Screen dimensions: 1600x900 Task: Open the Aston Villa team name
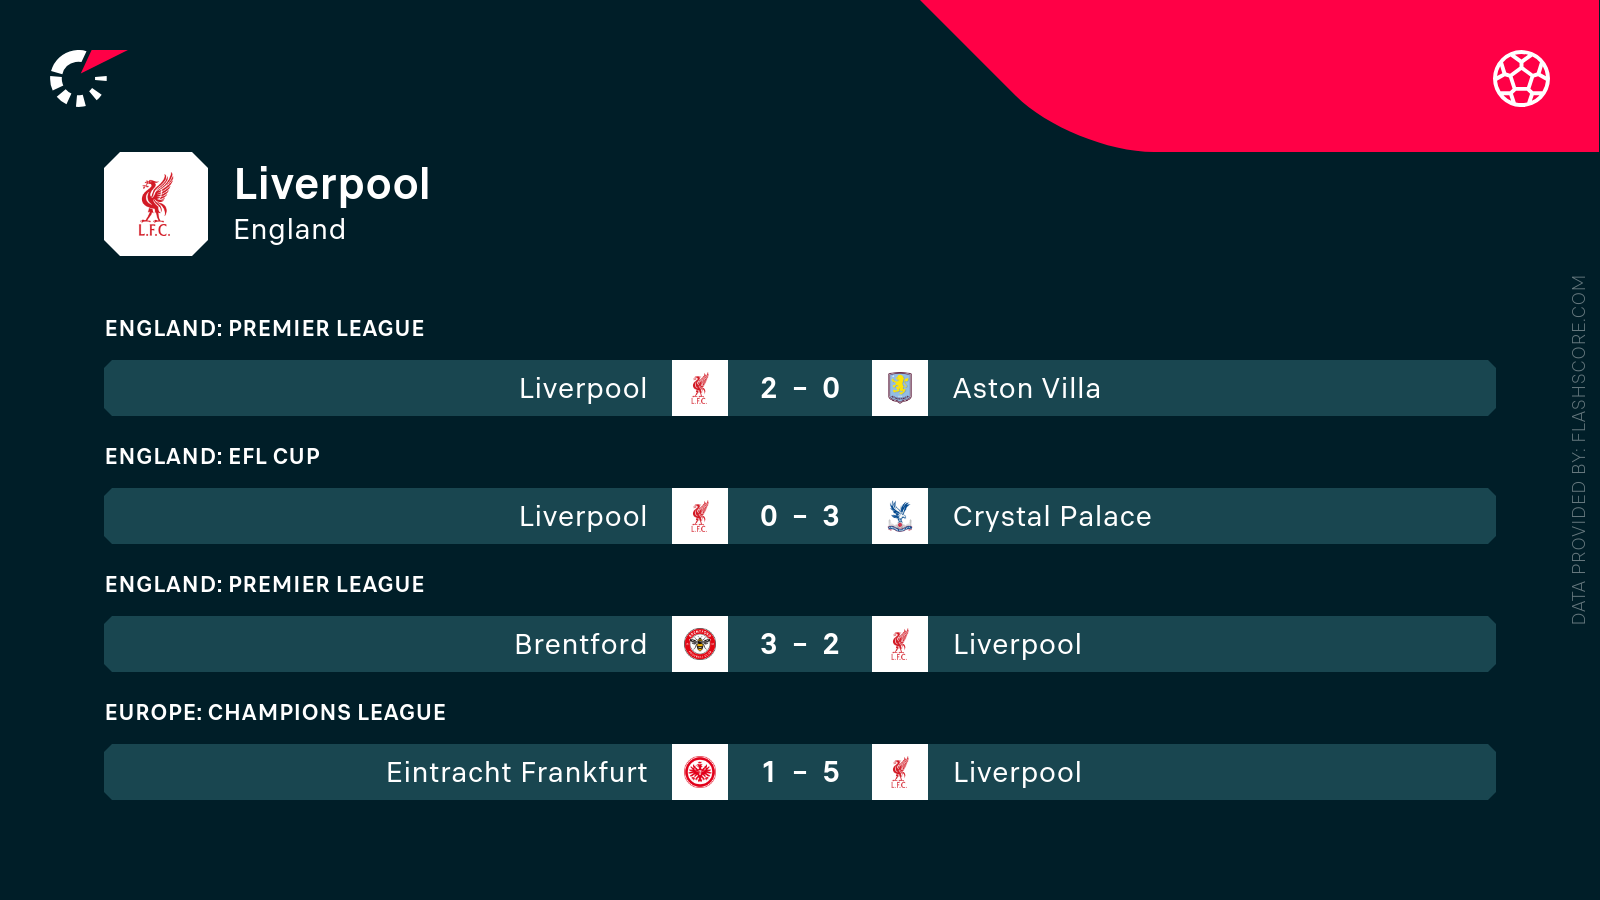pos(1026,388)
